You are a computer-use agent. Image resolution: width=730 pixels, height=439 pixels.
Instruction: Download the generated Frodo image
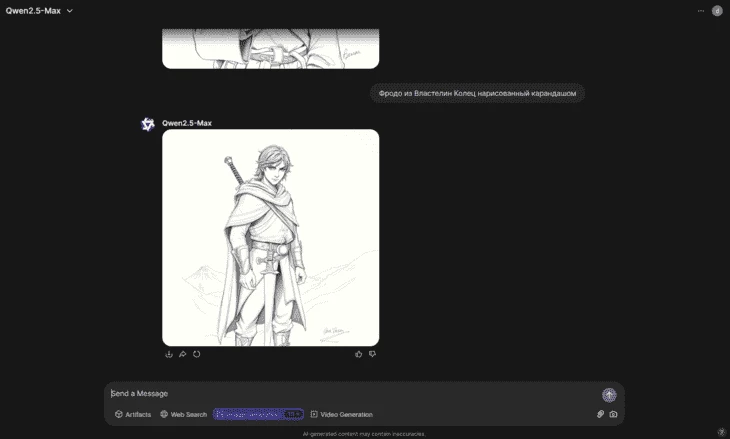[169, 354]
